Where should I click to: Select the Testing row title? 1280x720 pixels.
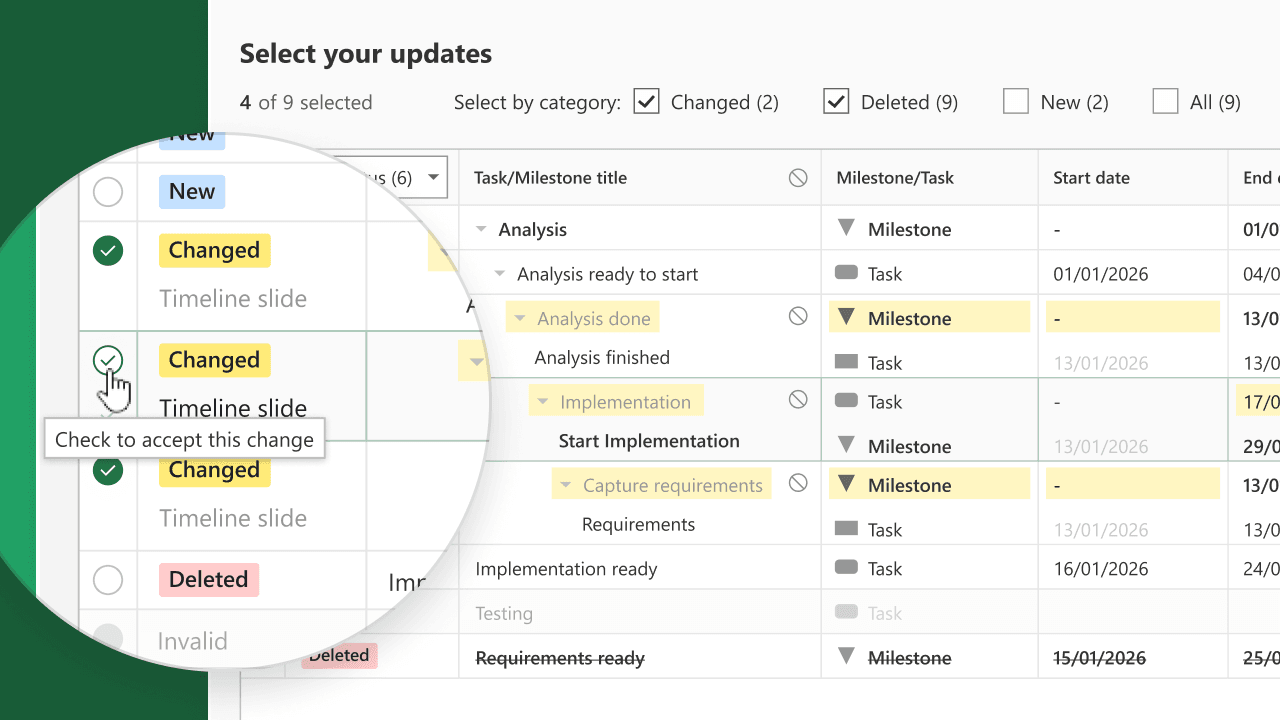(504, 613)
